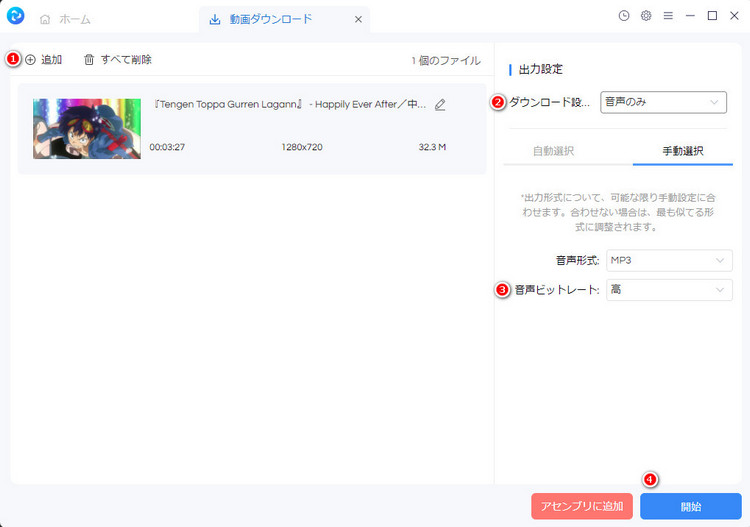Screen dimensions: 750x527
Task: Close the application window
Action: [734, 16]
